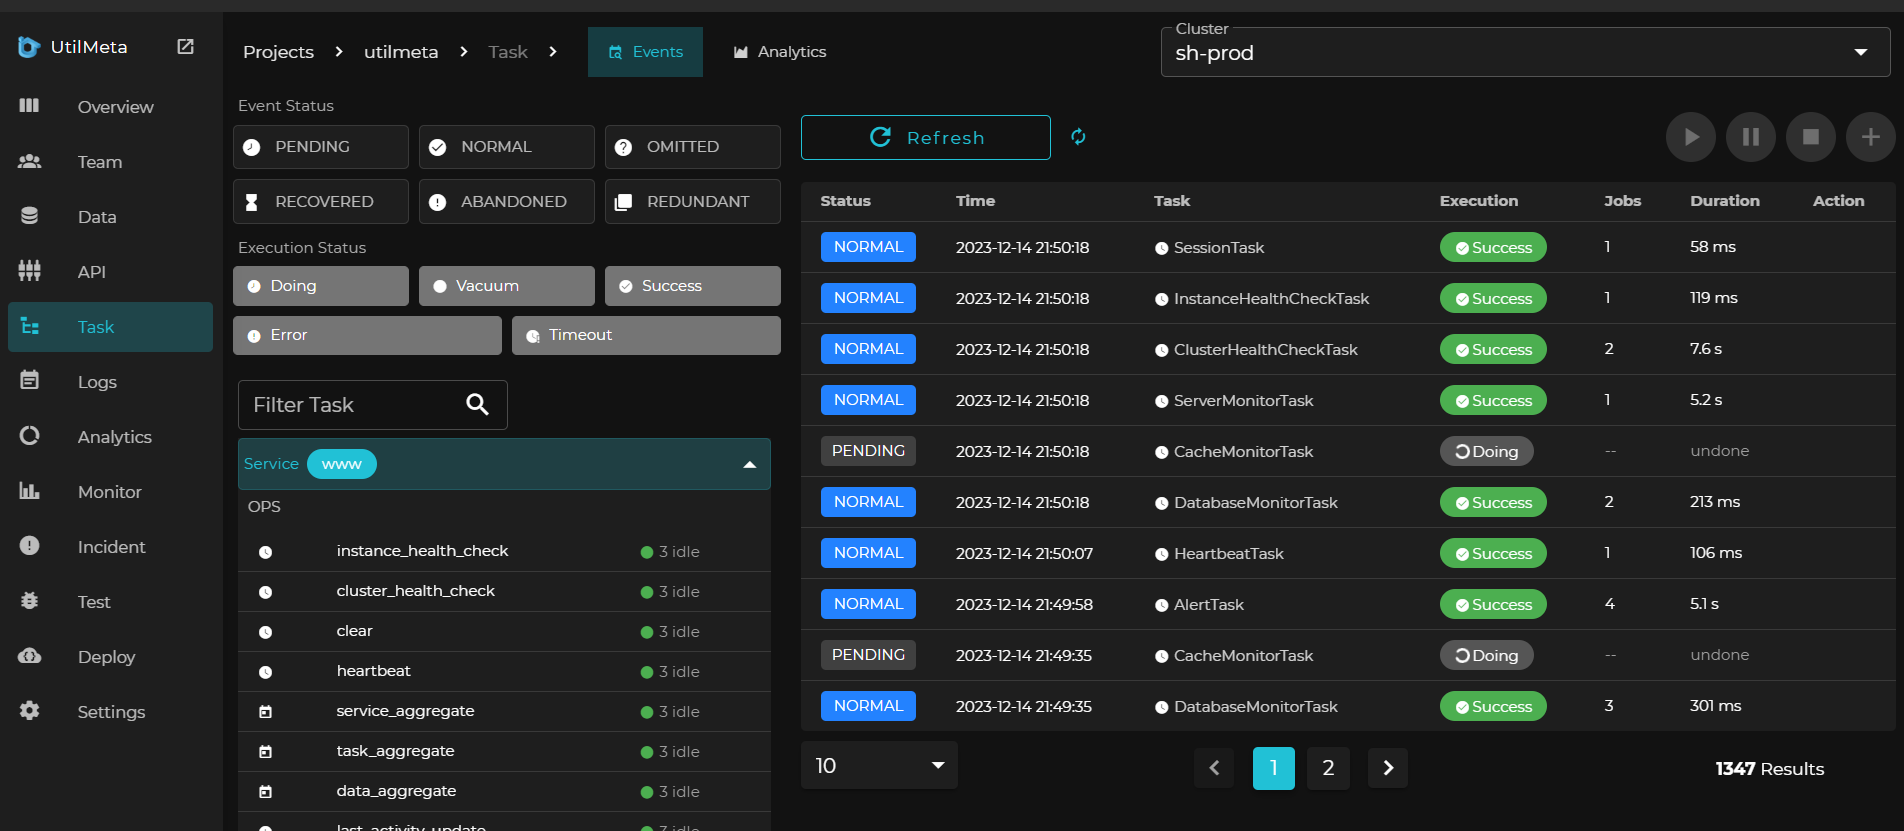Viewport: 1904px width, 831px height.
Task: Open the page size 10 dropdown
Action: [x=879, y=766]
